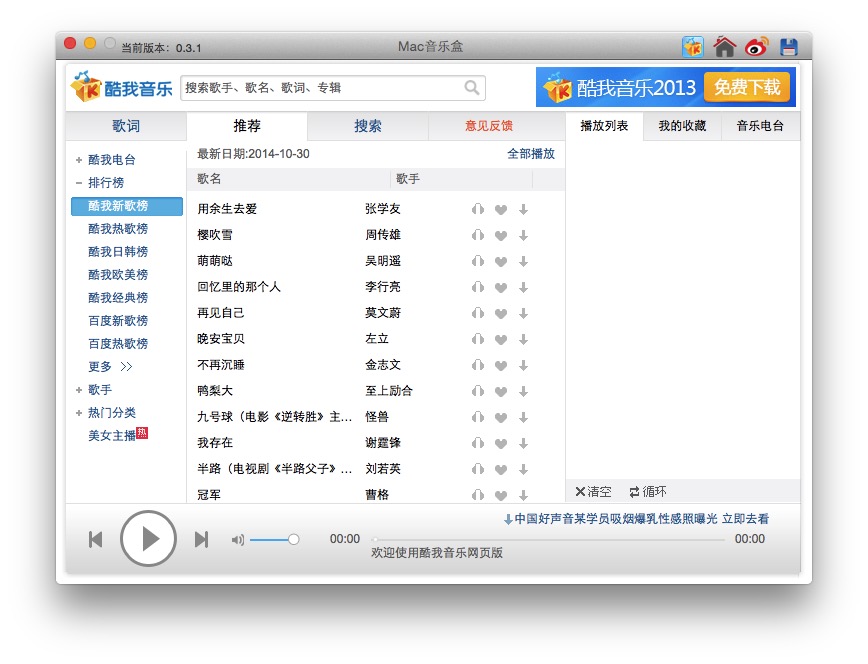
Task: Click the Kuwo music box icon in title bar
Action: 693,47
